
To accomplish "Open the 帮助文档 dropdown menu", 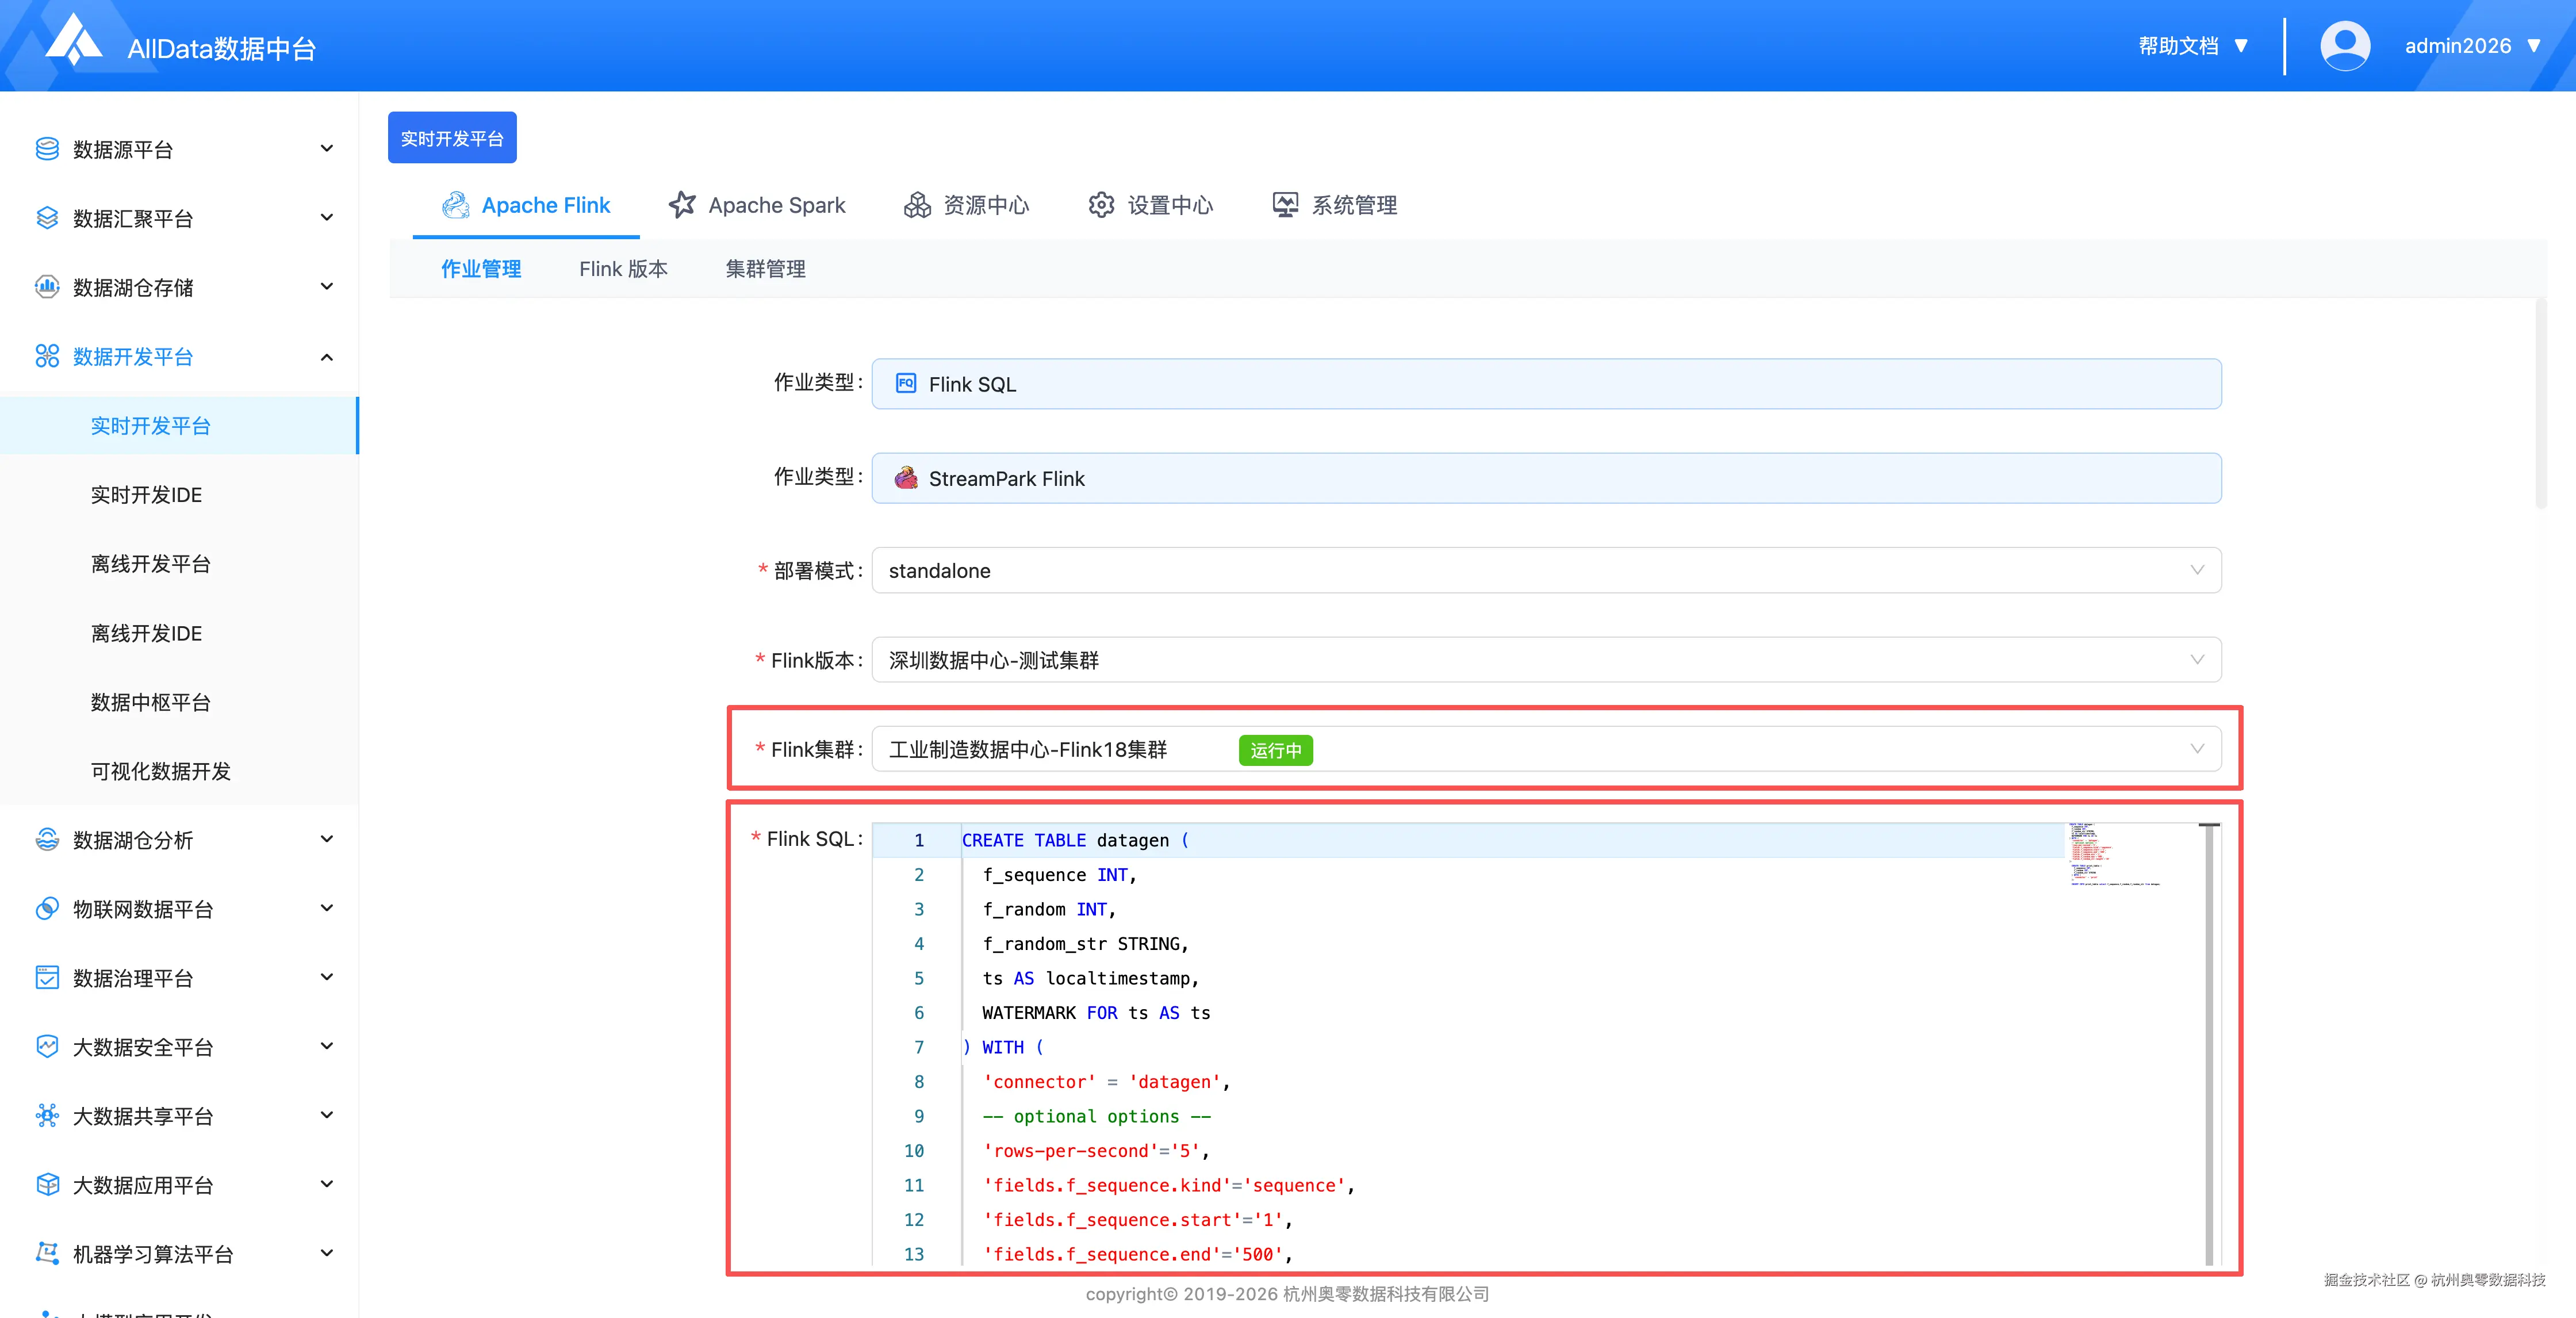I will click(2193, 46).
